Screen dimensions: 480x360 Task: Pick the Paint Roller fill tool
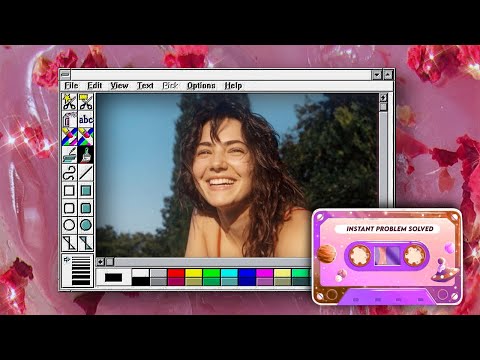coord(69,155)
